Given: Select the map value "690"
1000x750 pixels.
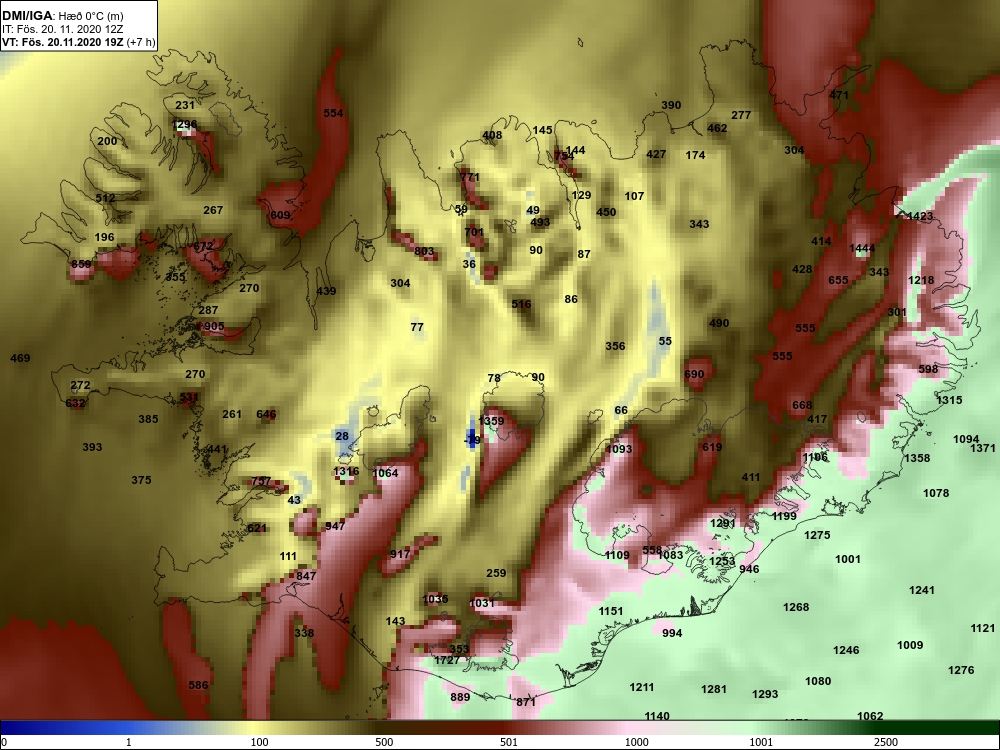Looking at the screenshot, I should pyautogui.click(x=694, y=375).
